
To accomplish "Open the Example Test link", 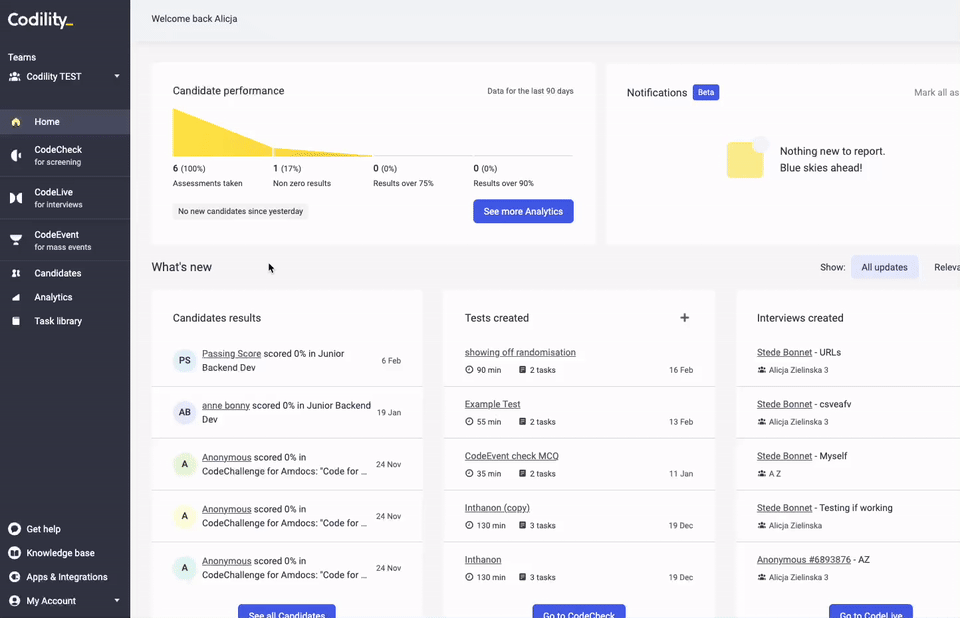I will 492,404.
